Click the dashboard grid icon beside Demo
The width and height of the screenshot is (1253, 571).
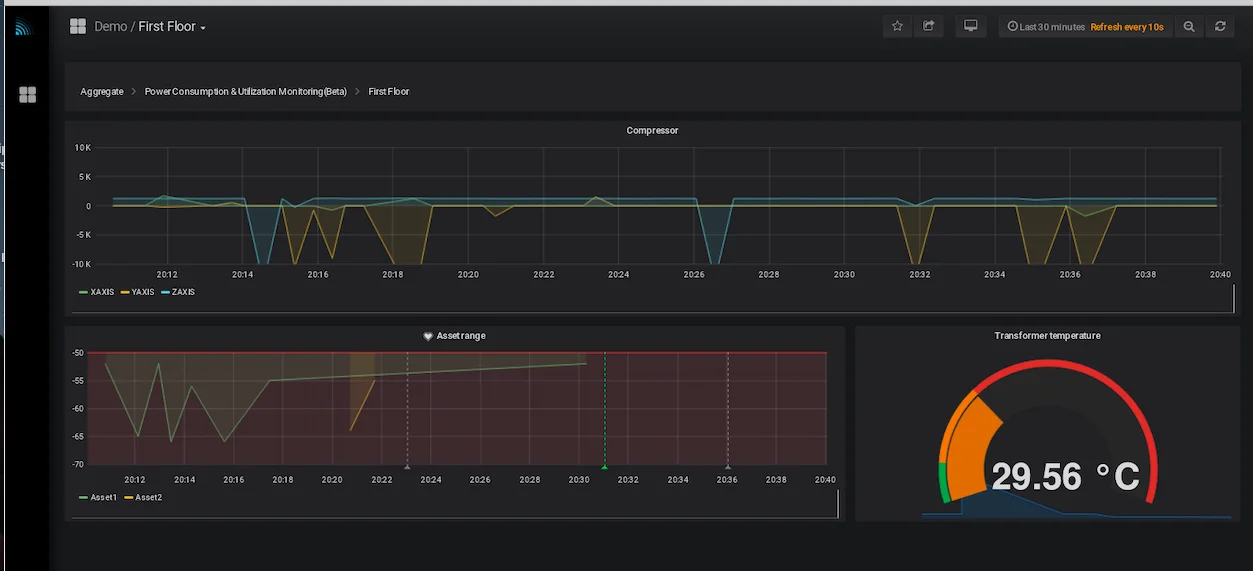point(78,26)
